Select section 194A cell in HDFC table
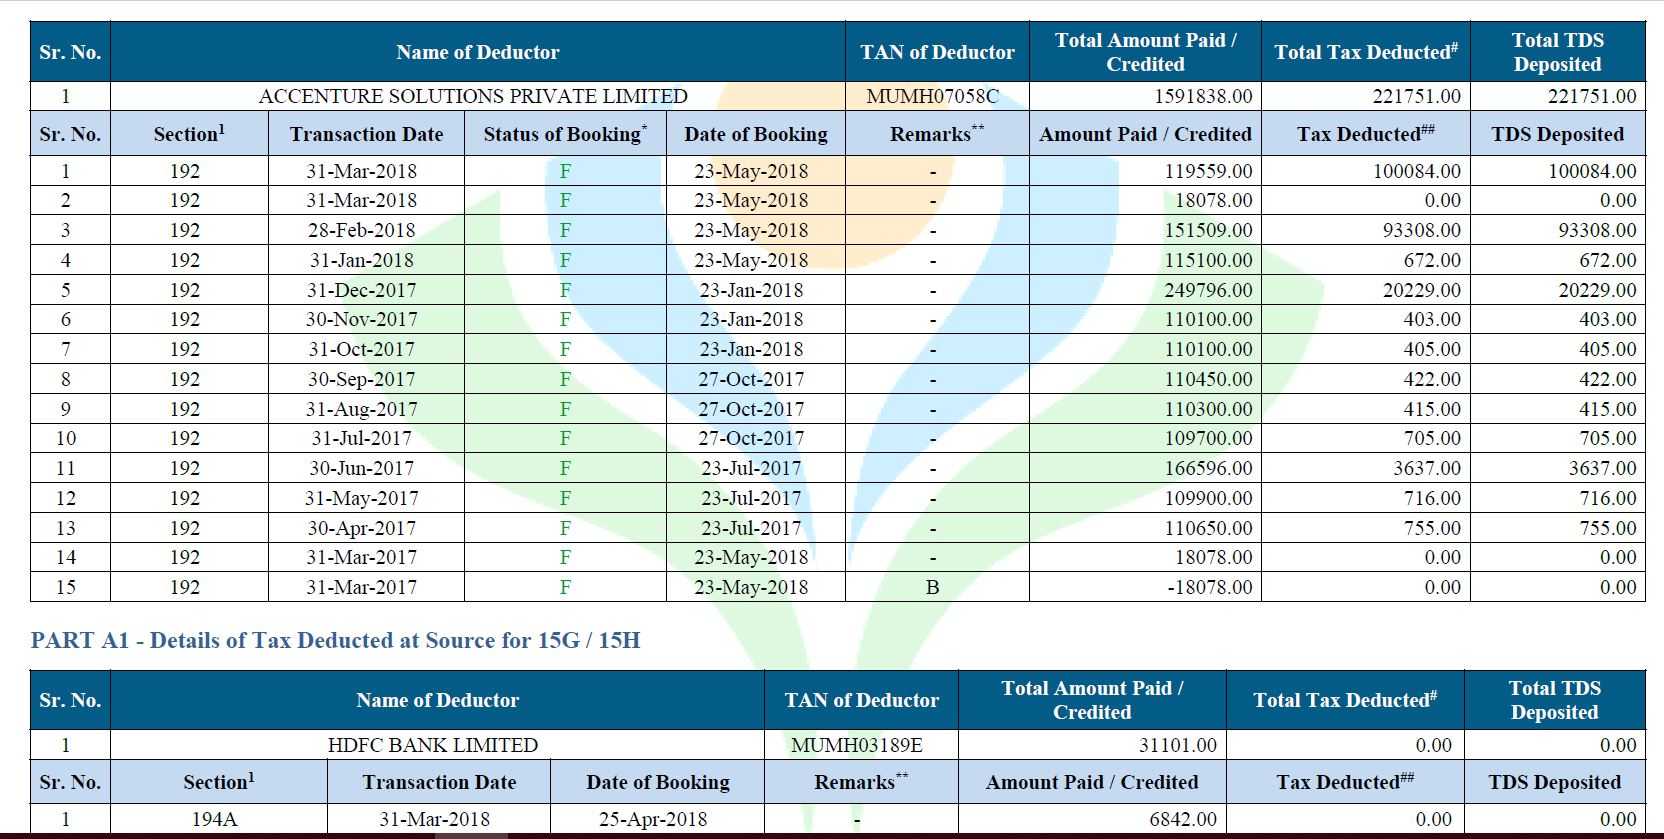This screenshot has height=839, width=1664. (214, 819)
